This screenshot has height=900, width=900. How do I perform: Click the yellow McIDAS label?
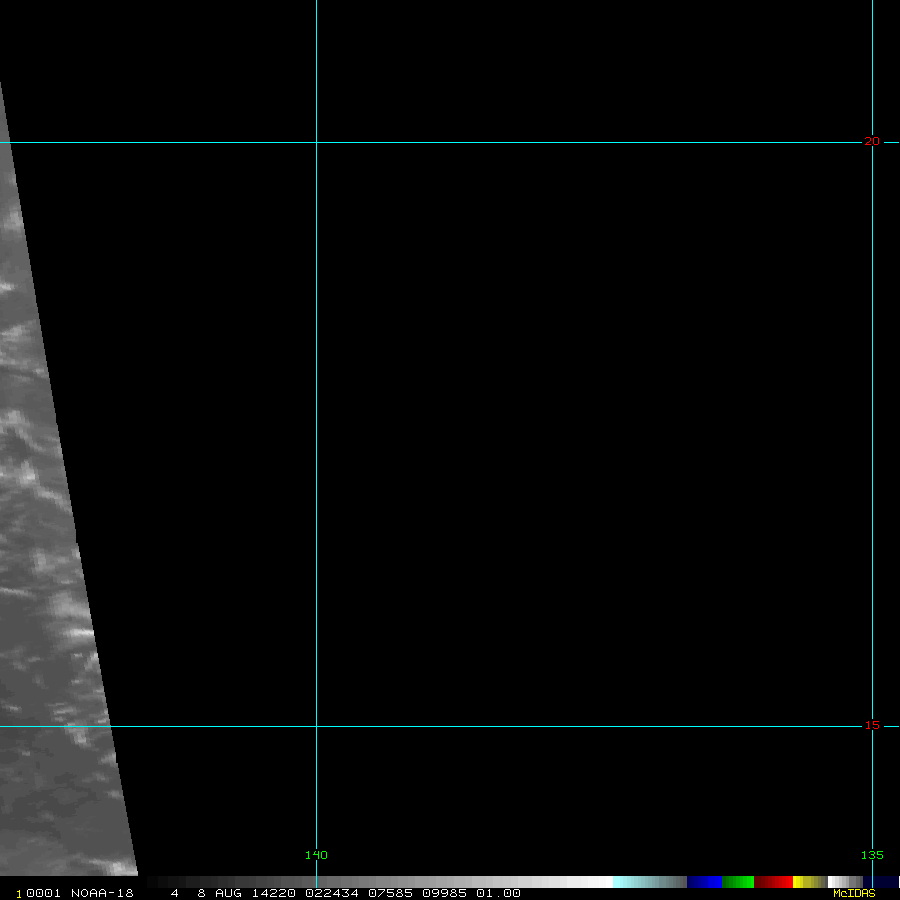[x=854, y=893]
